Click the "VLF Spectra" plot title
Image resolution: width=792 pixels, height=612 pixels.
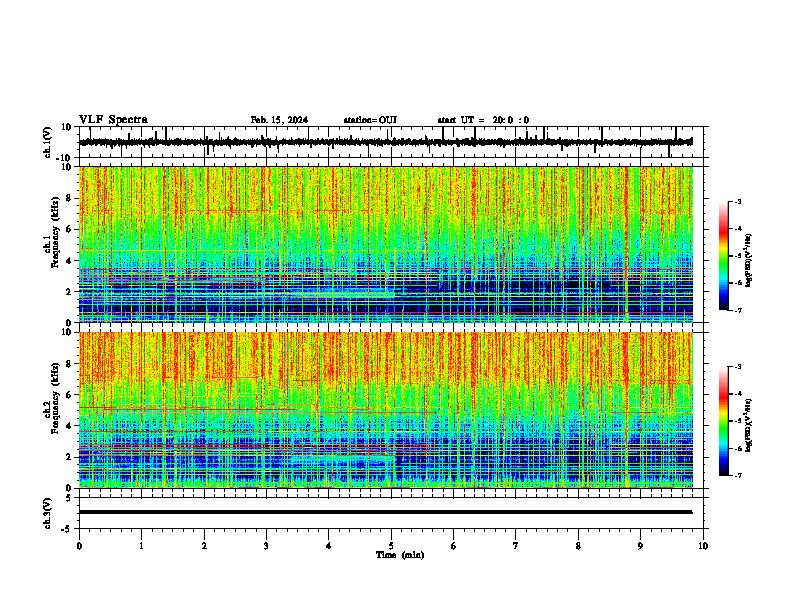[113, 120]
